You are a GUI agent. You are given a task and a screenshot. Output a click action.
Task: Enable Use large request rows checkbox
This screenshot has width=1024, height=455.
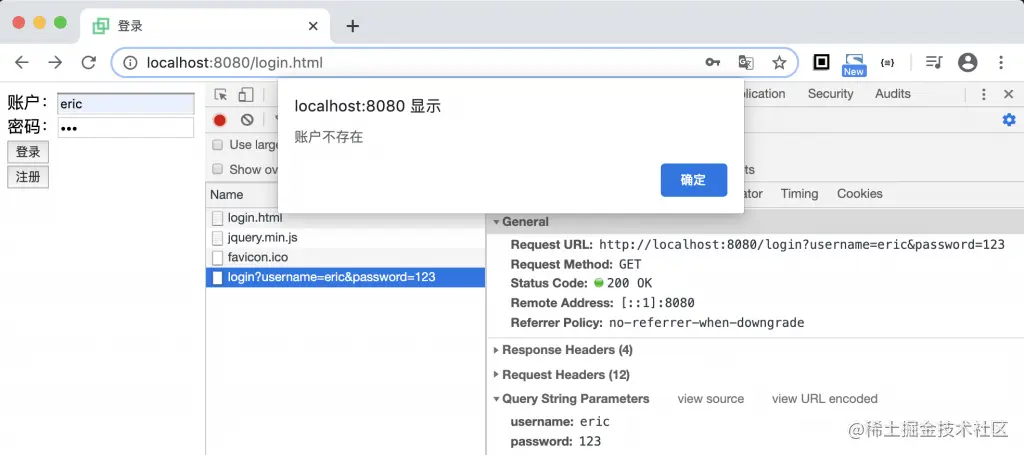click(x=217, y=145)
